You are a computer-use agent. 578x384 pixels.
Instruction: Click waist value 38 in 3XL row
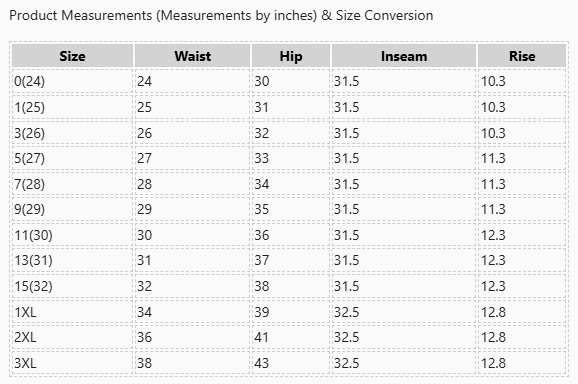click(x=192, y=363)
